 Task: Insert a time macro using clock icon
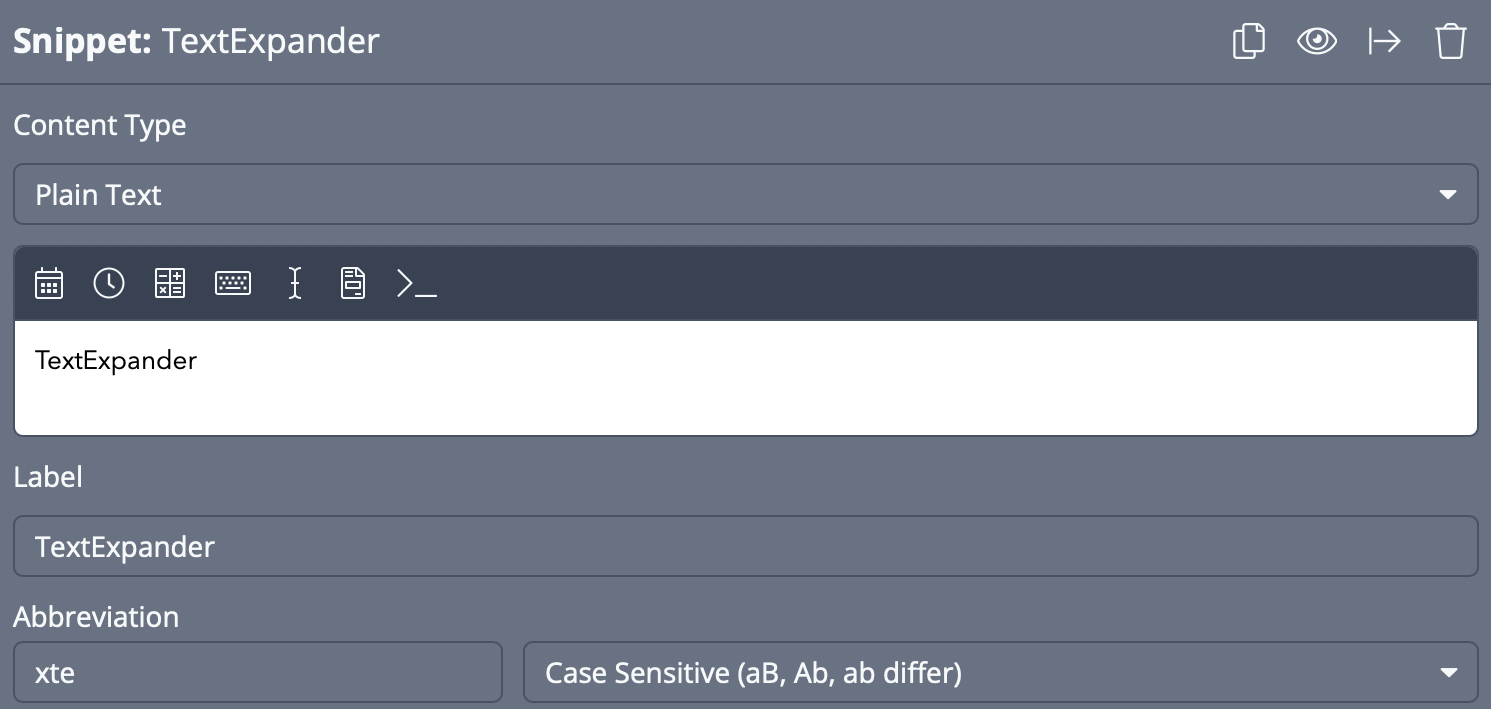[109, 284]
